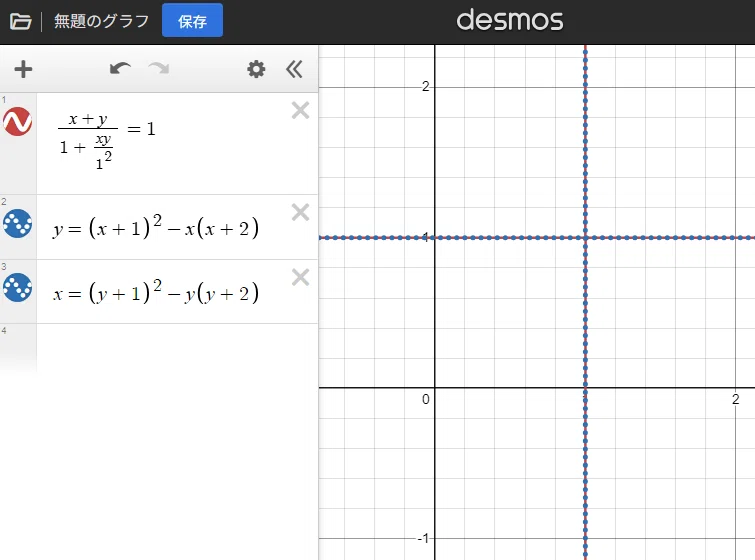Click the y-axis label -1

coord(423,538)
